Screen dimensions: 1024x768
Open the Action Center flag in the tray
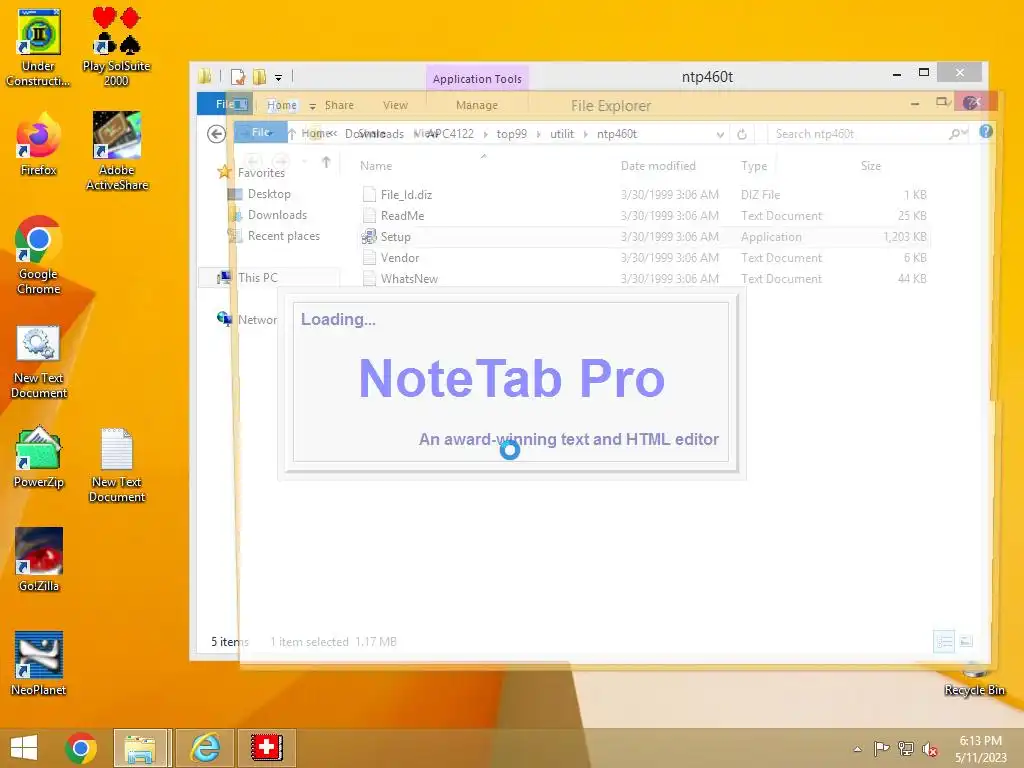[x=882, y=749]
